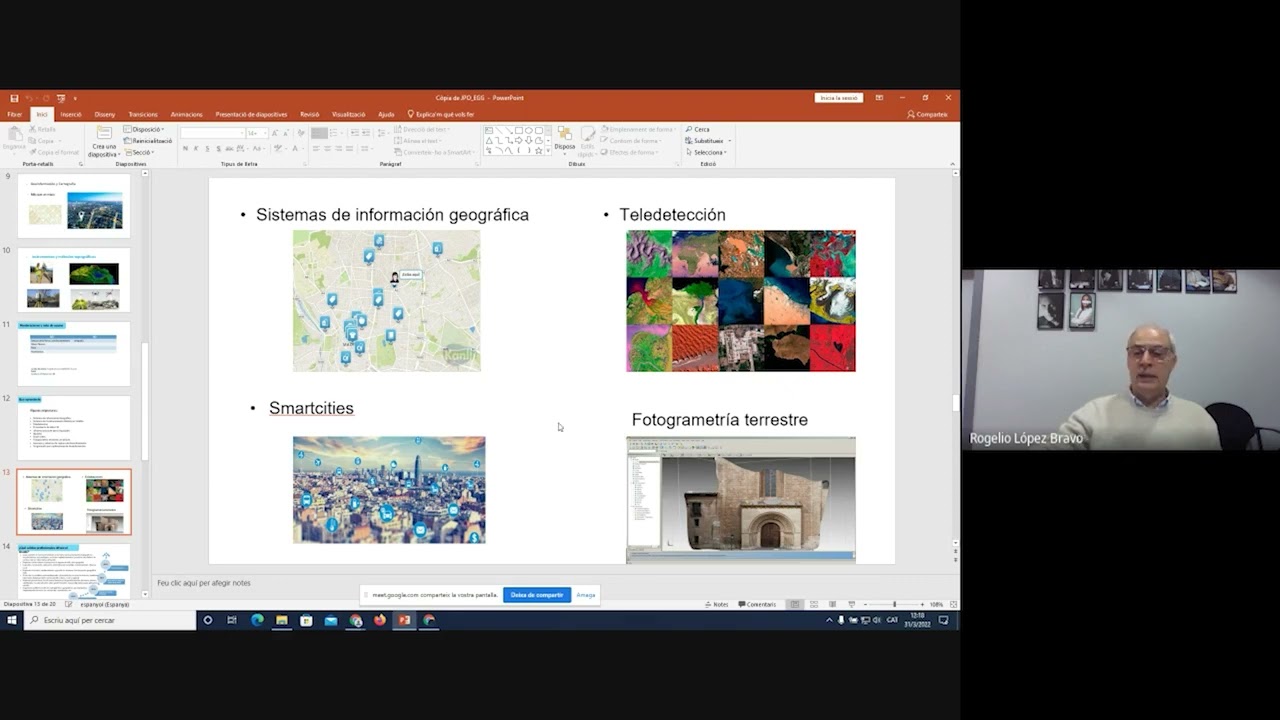This screenshot has width=1280, height=720.
Task: Select the rectangle shape in the shapes gallery
Action: (518, 130)
